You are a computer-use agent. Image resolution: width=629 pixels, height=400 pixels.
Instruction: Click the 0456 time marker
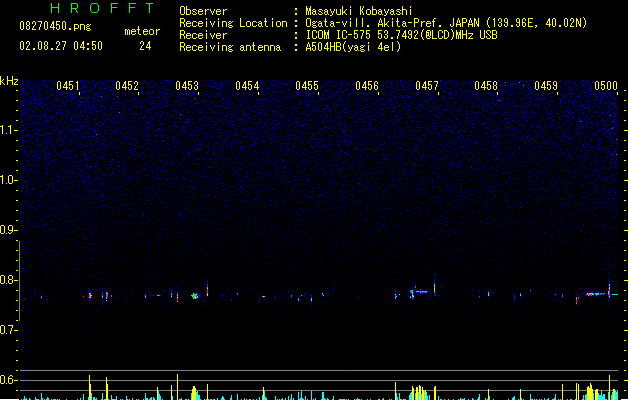(x=367, y=86)
